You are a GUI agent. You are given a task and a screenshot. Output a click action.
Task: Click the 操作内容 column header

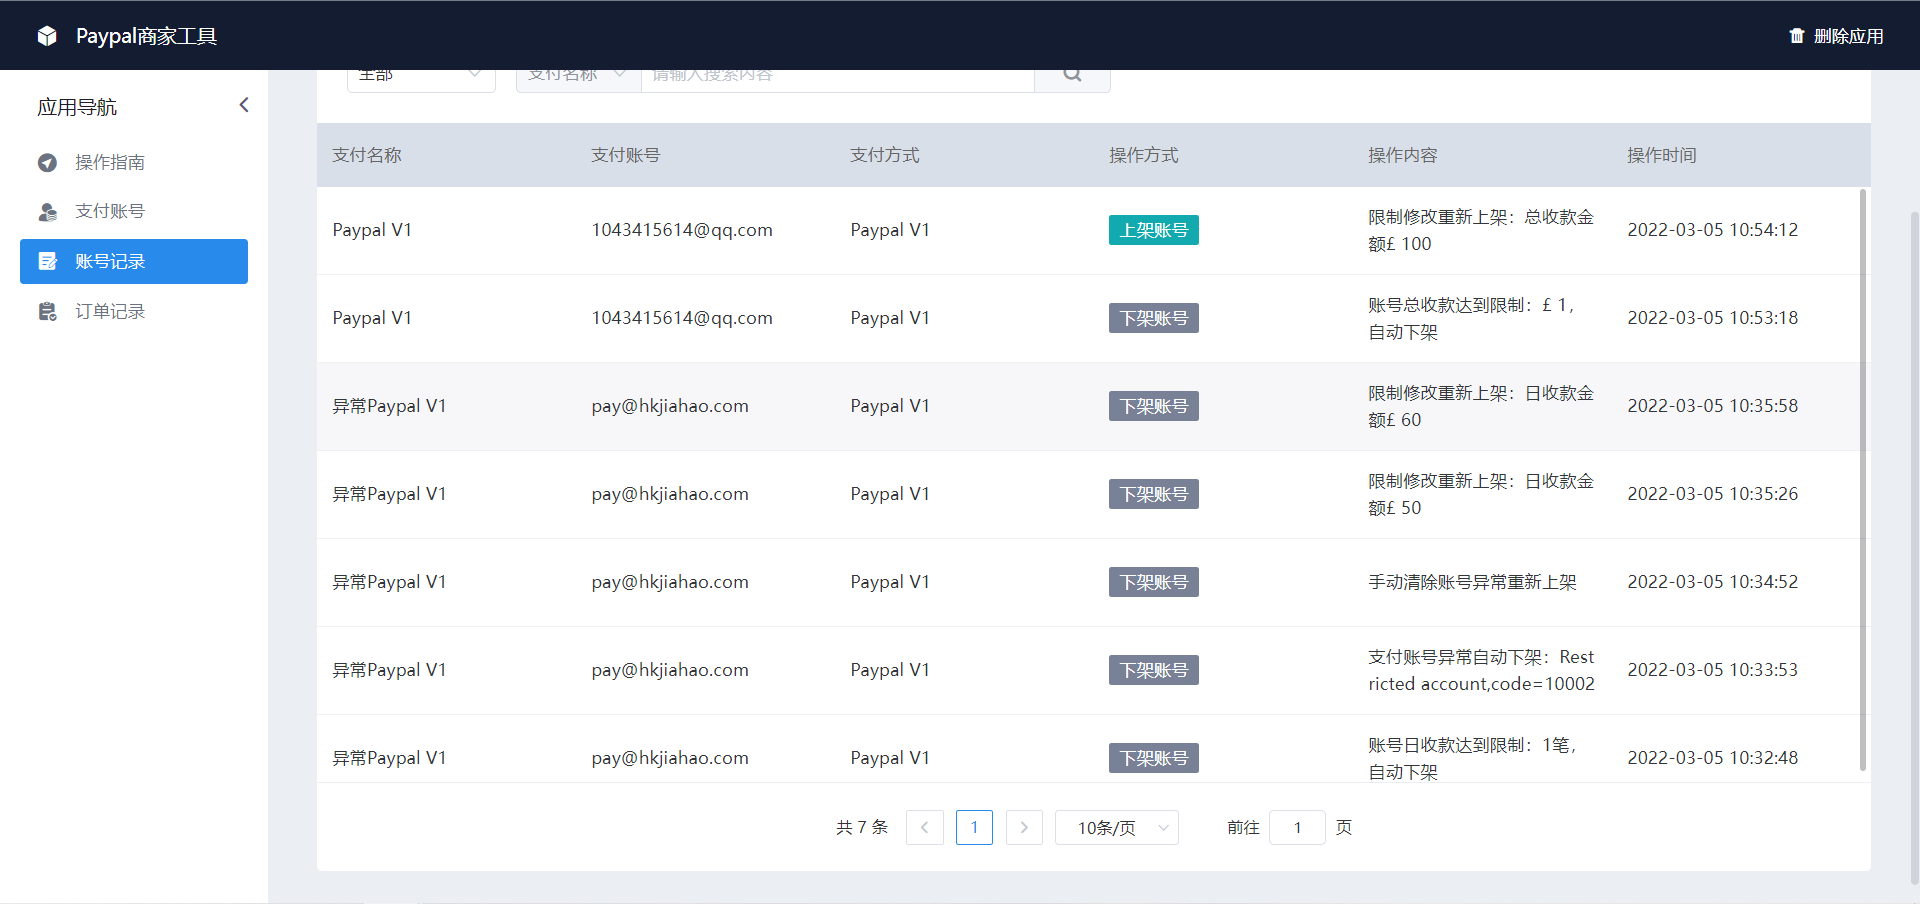click(x=1403, y=155)
